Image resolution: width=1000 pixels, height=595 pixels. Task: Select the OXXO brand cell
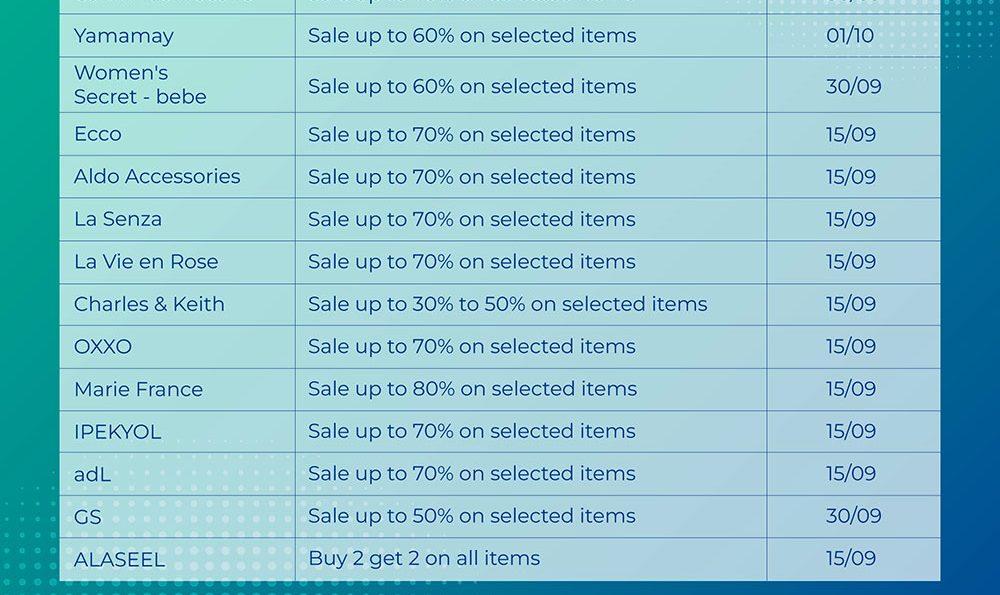tap(103, 347)
